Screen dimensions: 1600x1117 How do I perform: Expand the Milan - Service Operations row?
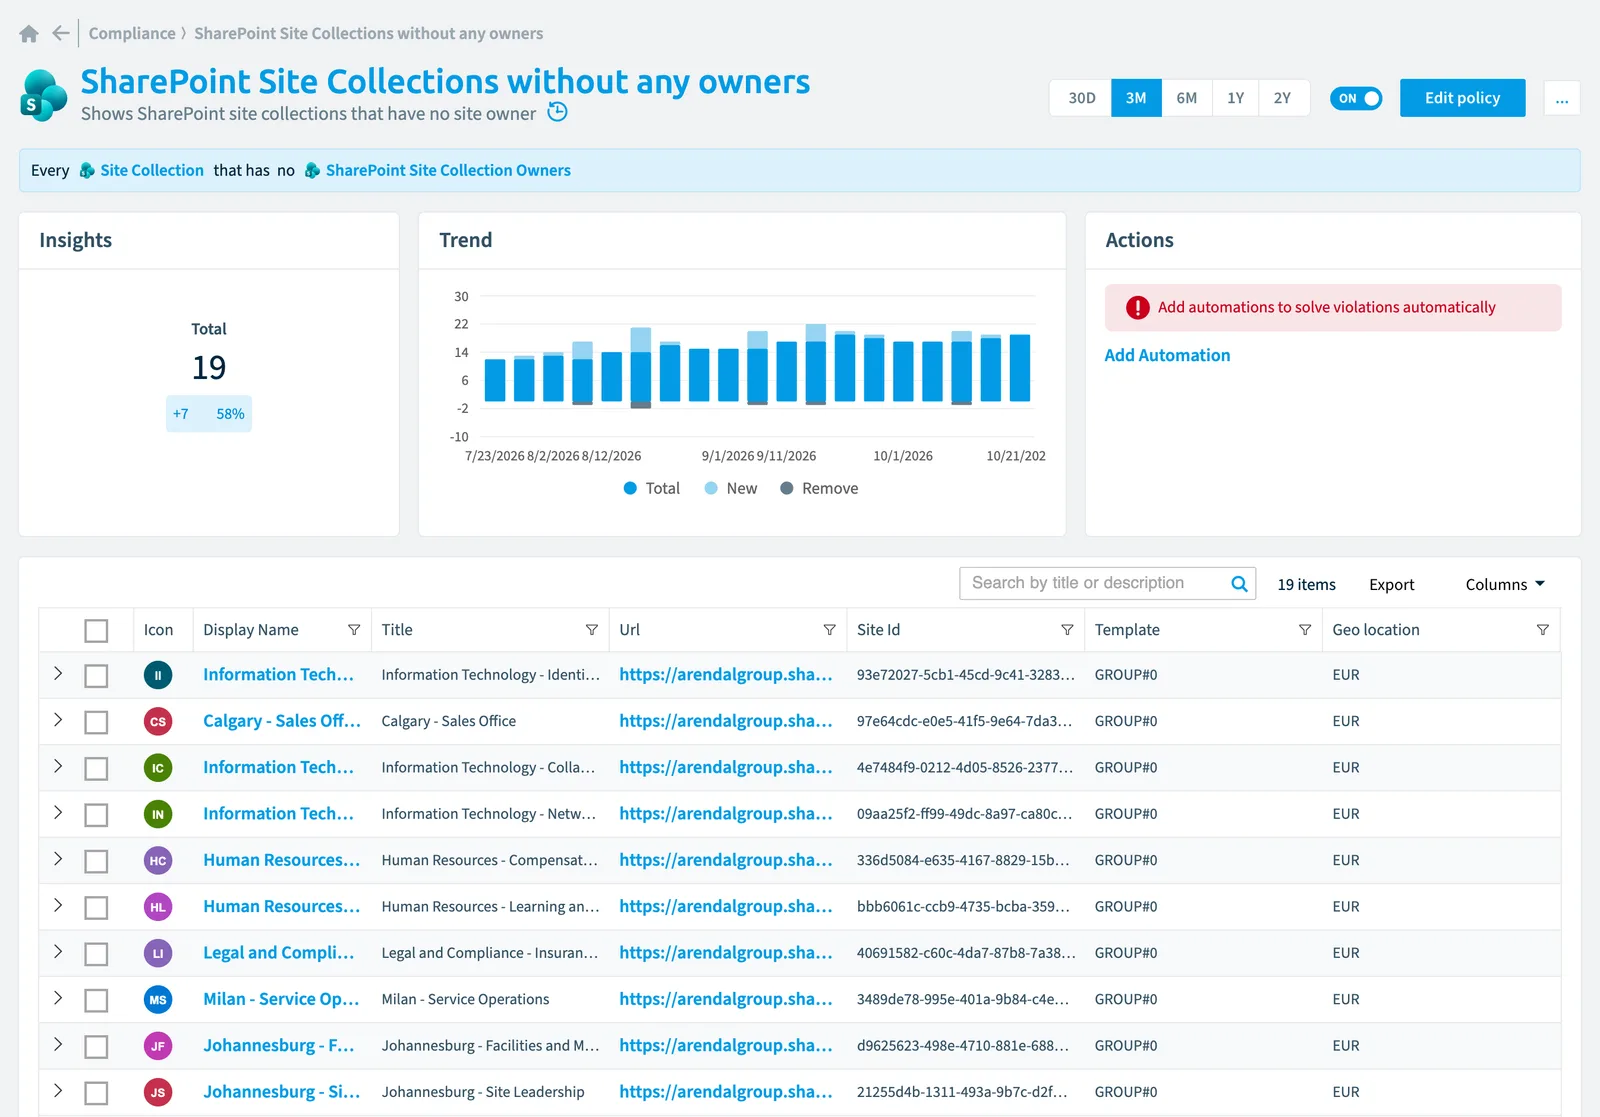(x=58, y=998)
